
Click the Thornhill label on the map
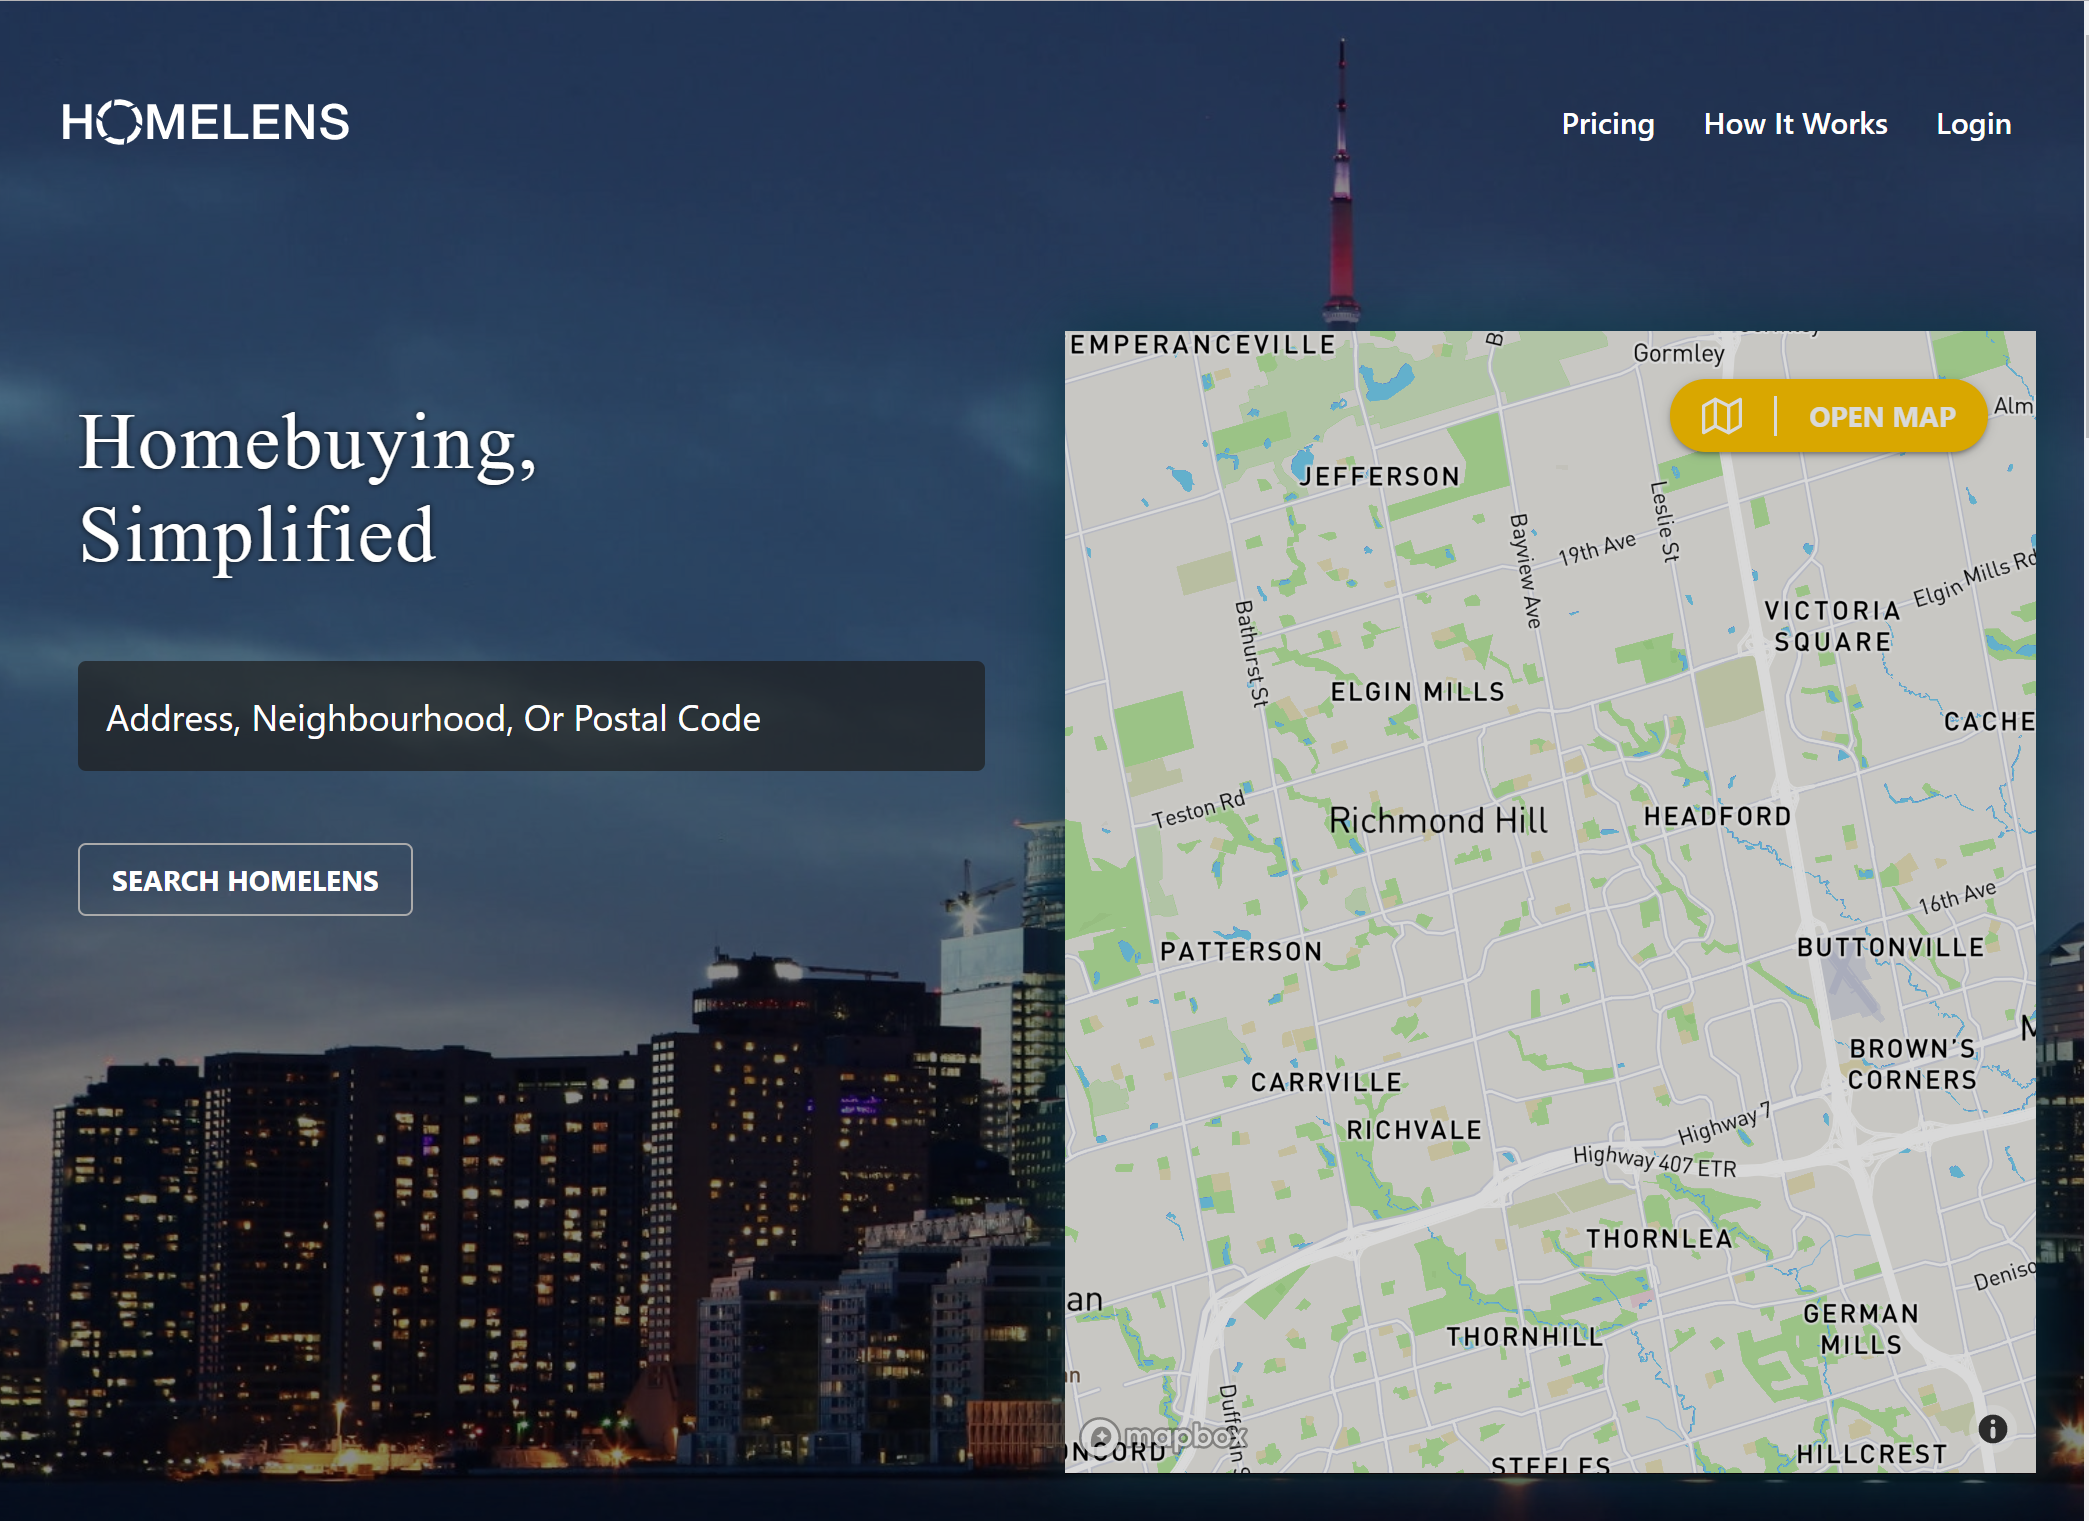click(1524, 1337)
